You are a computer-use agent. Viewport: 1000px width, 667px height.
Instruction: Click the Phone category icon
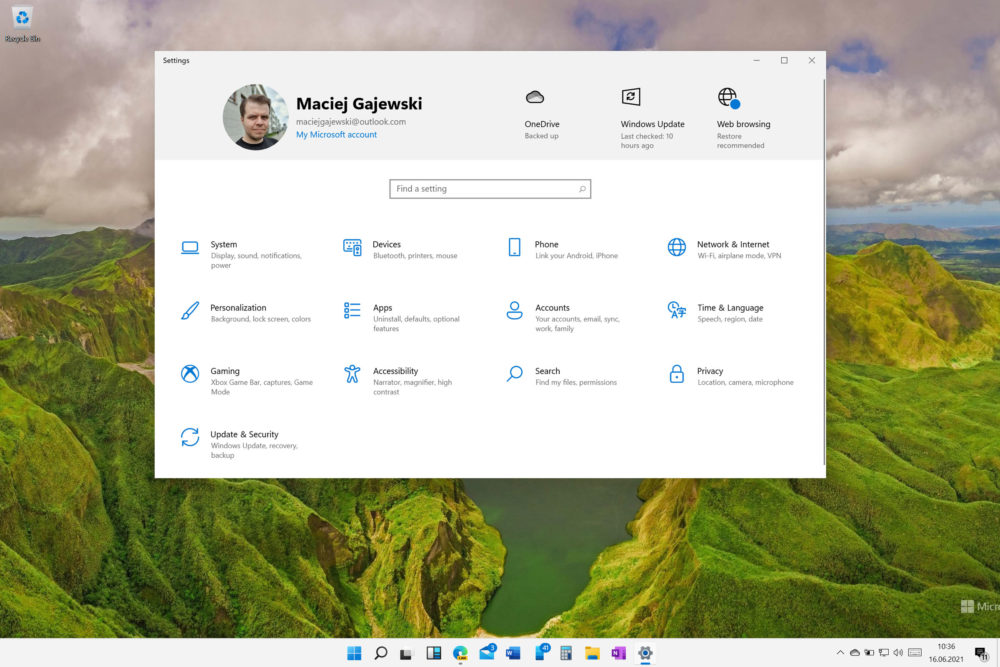(514, 247)
